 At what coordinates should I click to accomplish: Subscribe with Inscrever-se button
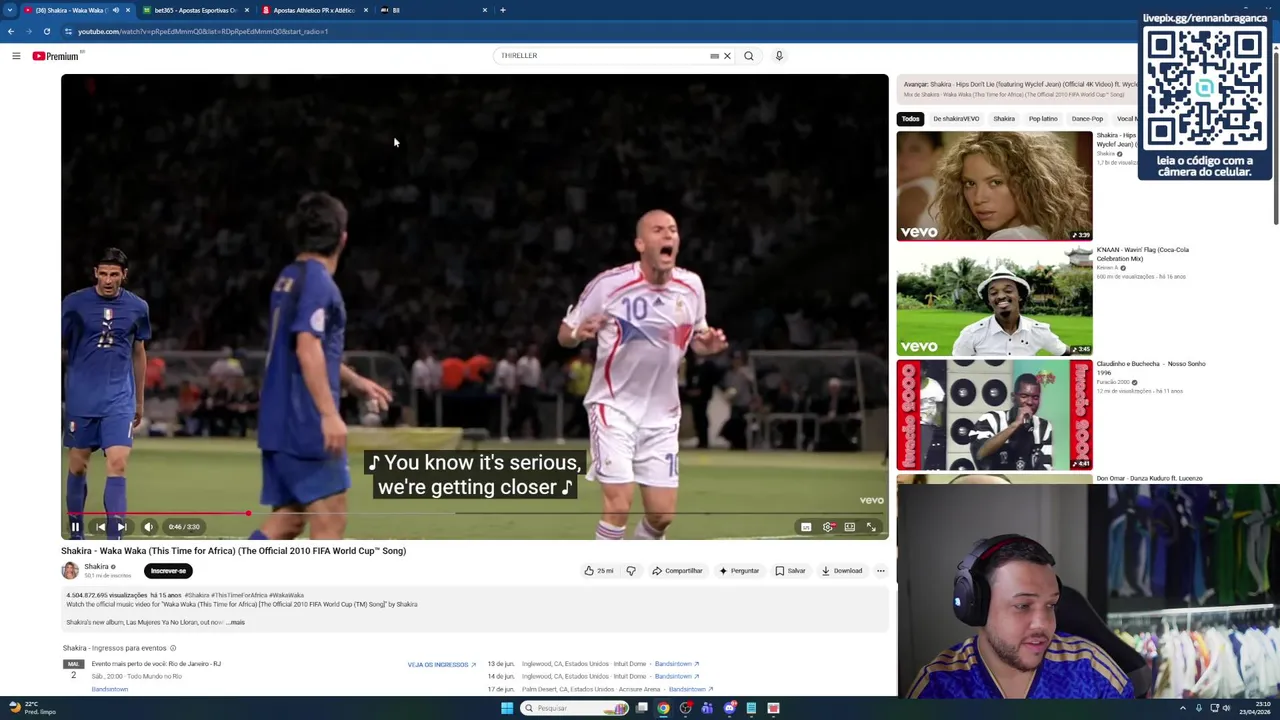[x=168, y=571]
